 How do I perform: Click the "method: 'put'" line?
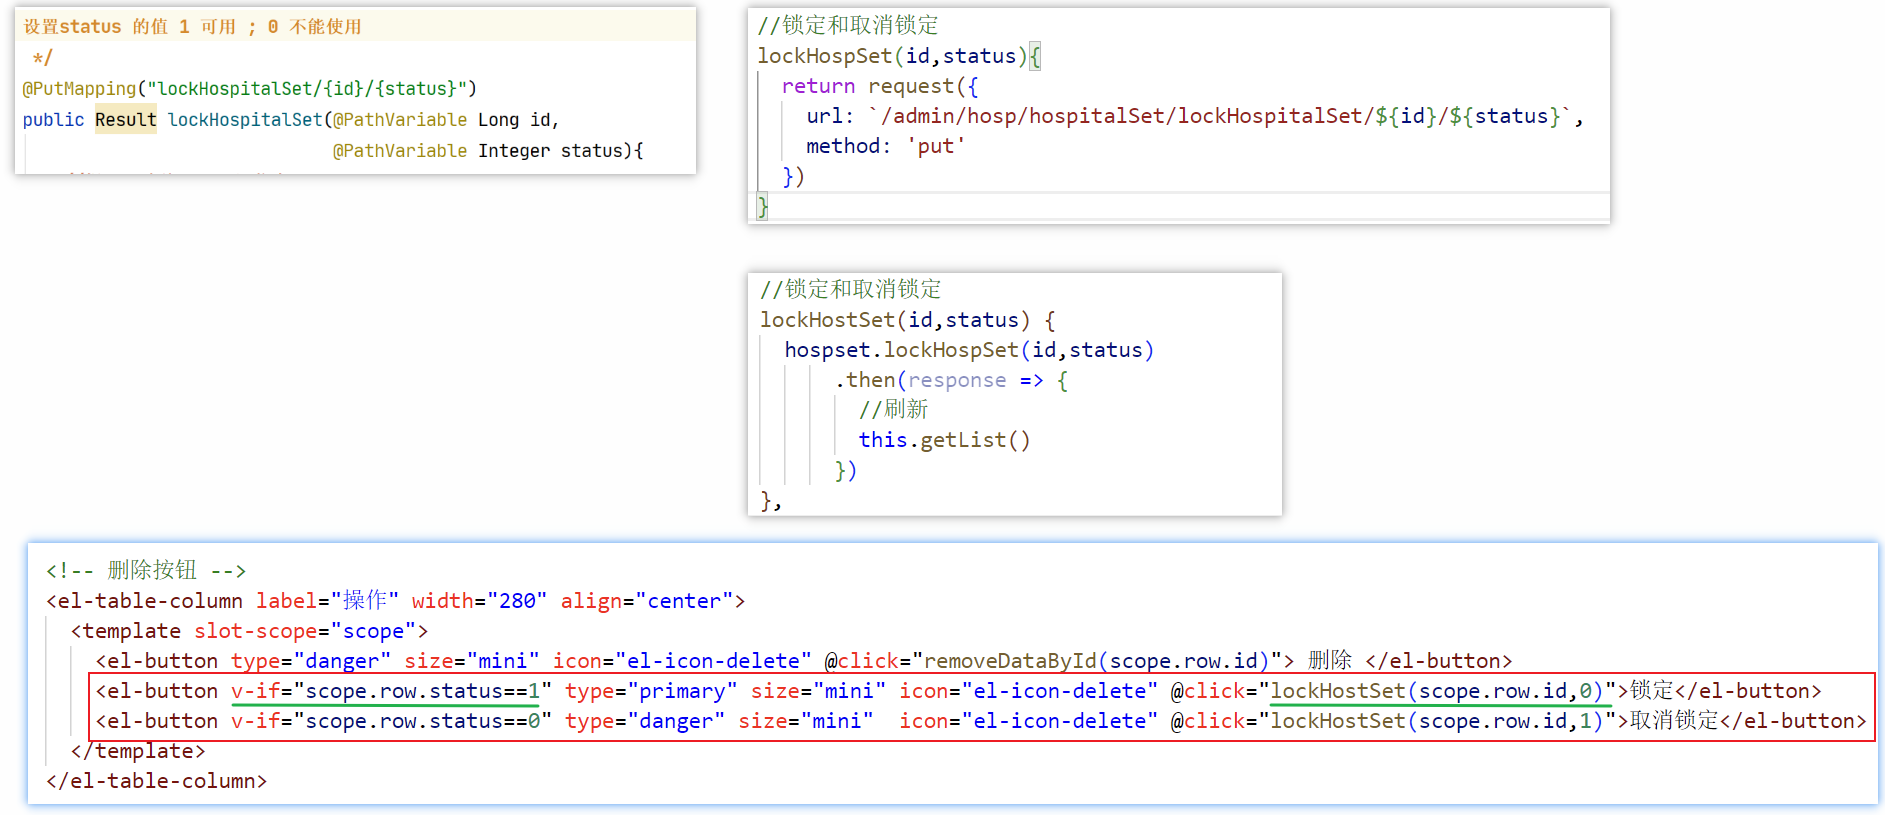pyautogui.click(x=886, y=146)
